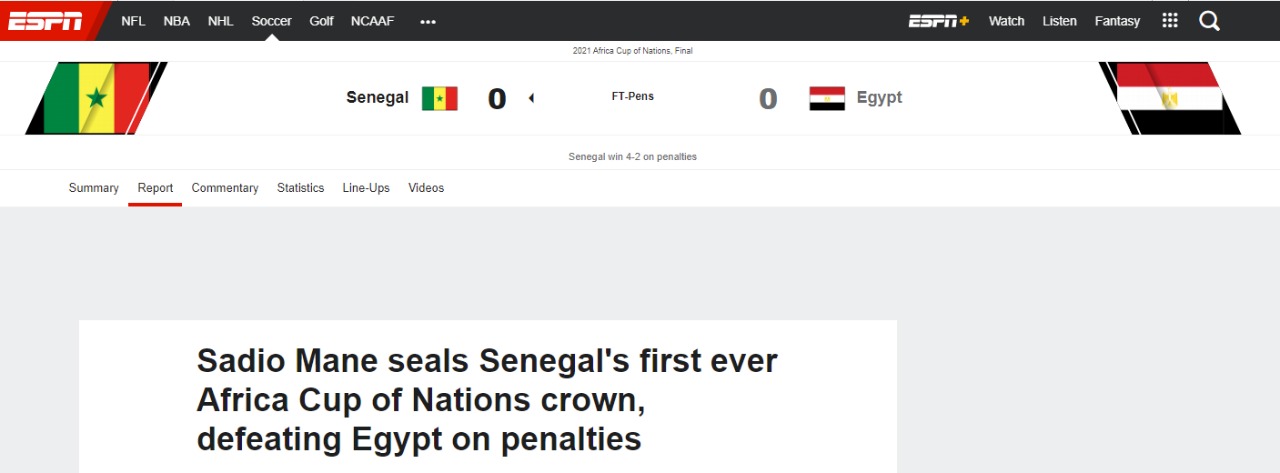Open the NCAAF menu
The height and width of the screenshot is (473, 1280).
click(x=373, y=21)
